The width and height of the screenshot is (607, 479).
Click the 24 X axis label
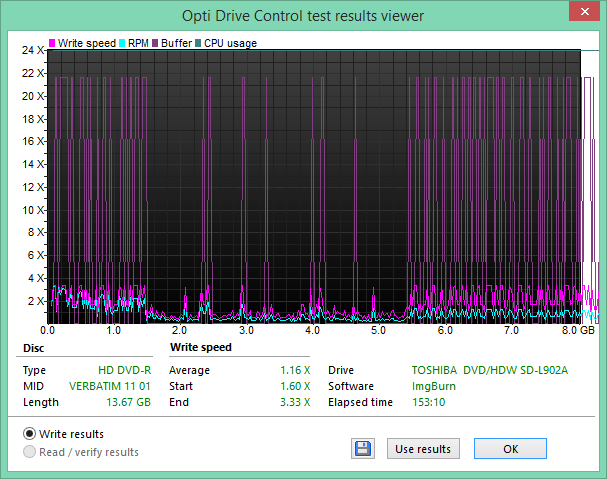point(33,50)
